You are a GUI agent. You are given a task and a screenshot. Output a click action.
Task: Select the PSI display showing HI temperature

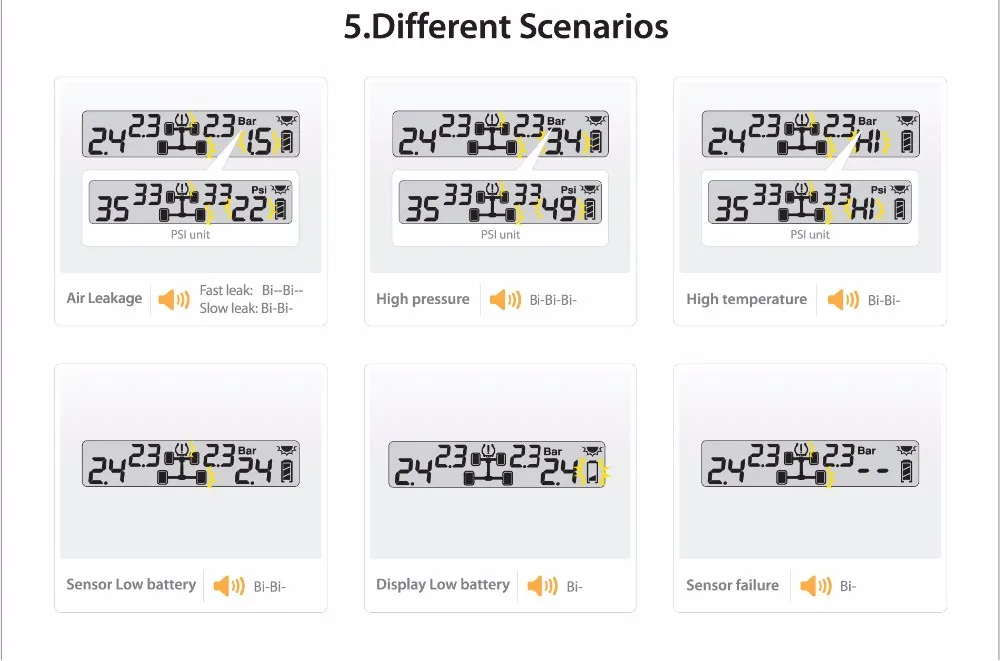point(810,202)
